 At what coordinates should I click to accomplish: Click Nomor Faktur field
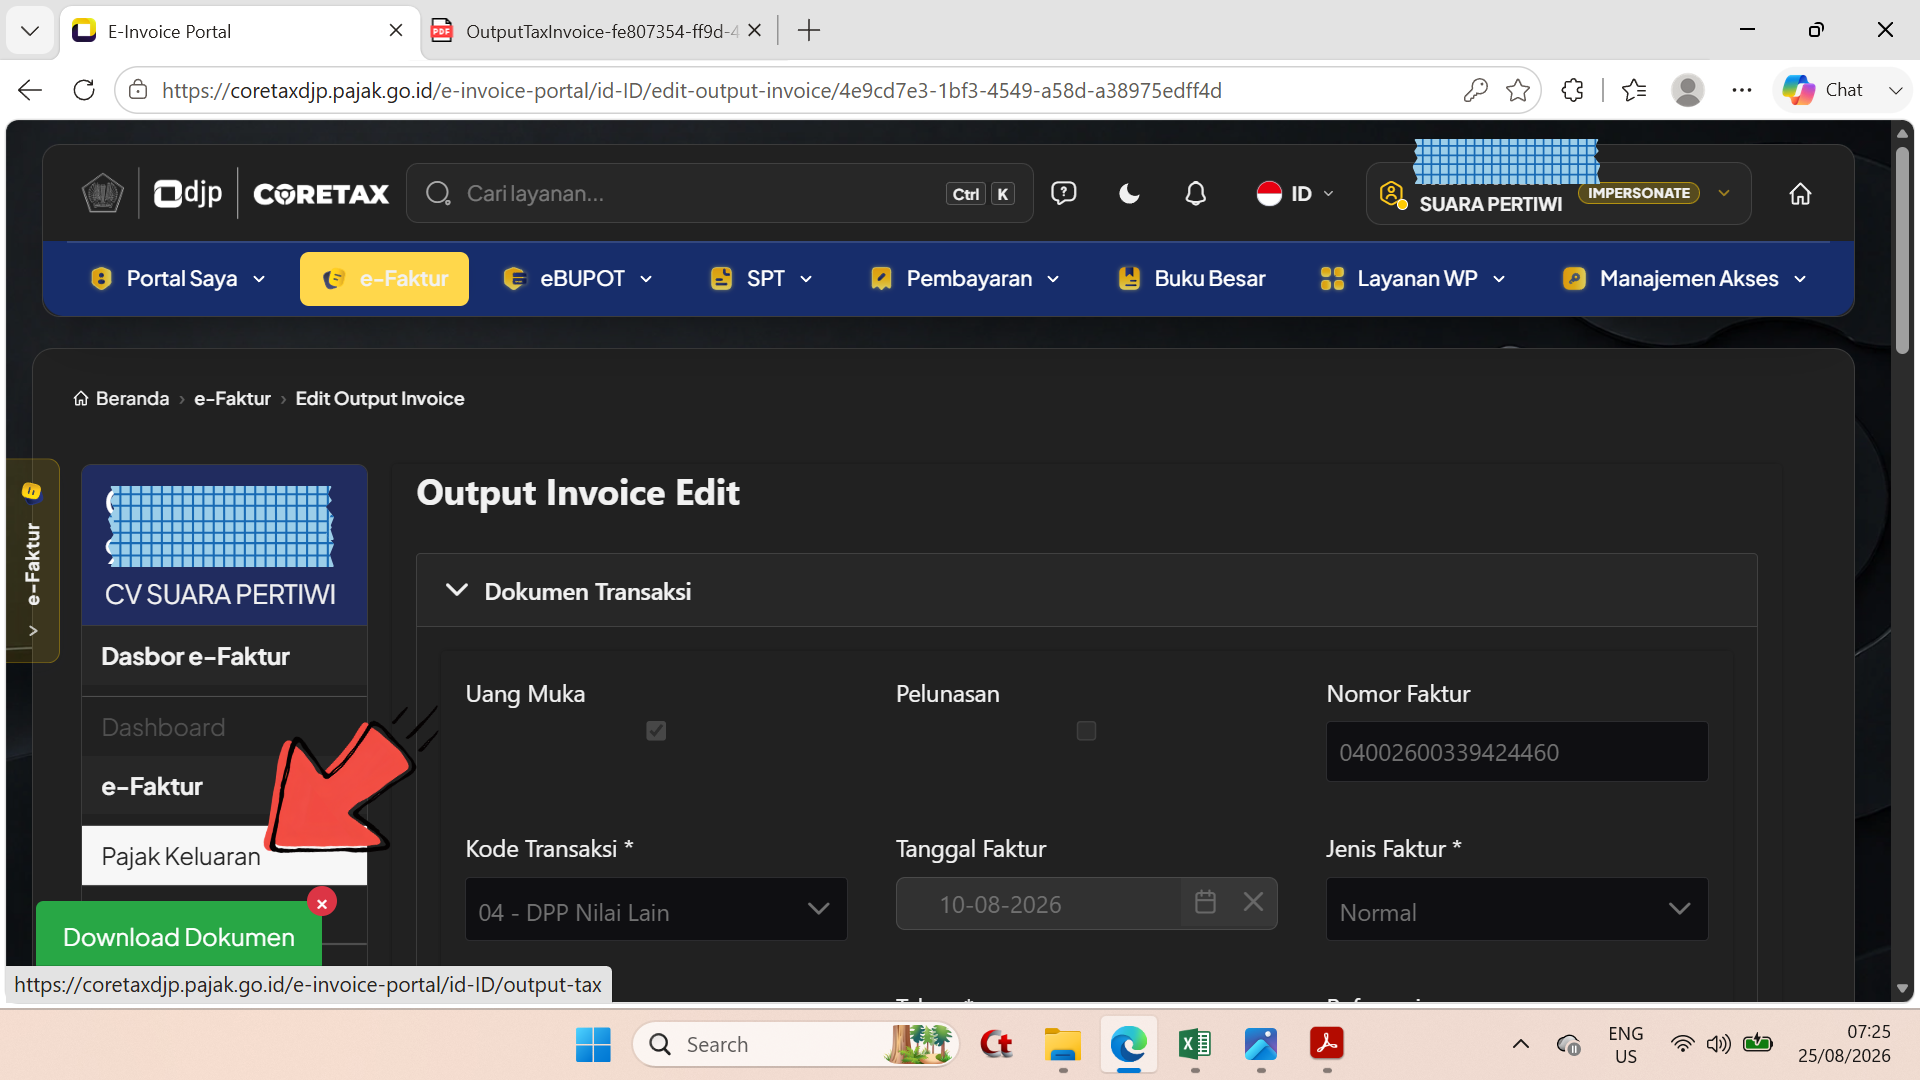coord(1517,752)
